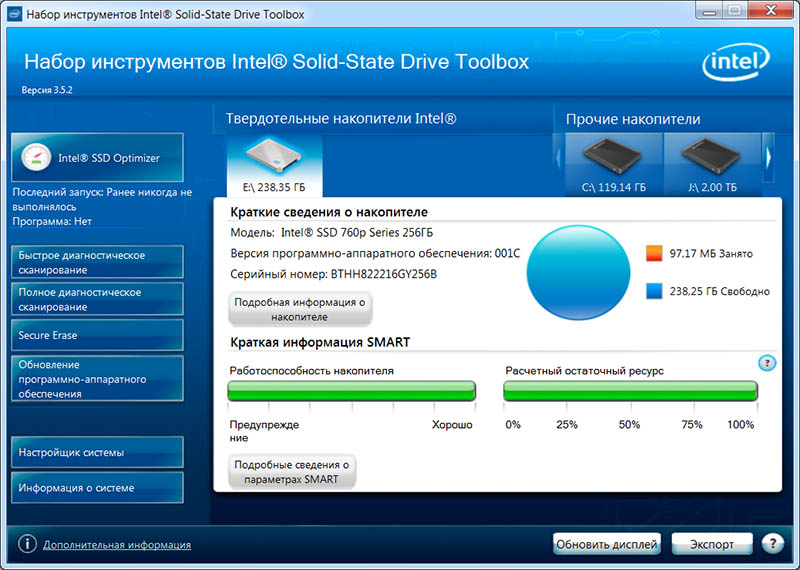
Task: Click Подробная информация о накопителе button
Action: [300, 309]
